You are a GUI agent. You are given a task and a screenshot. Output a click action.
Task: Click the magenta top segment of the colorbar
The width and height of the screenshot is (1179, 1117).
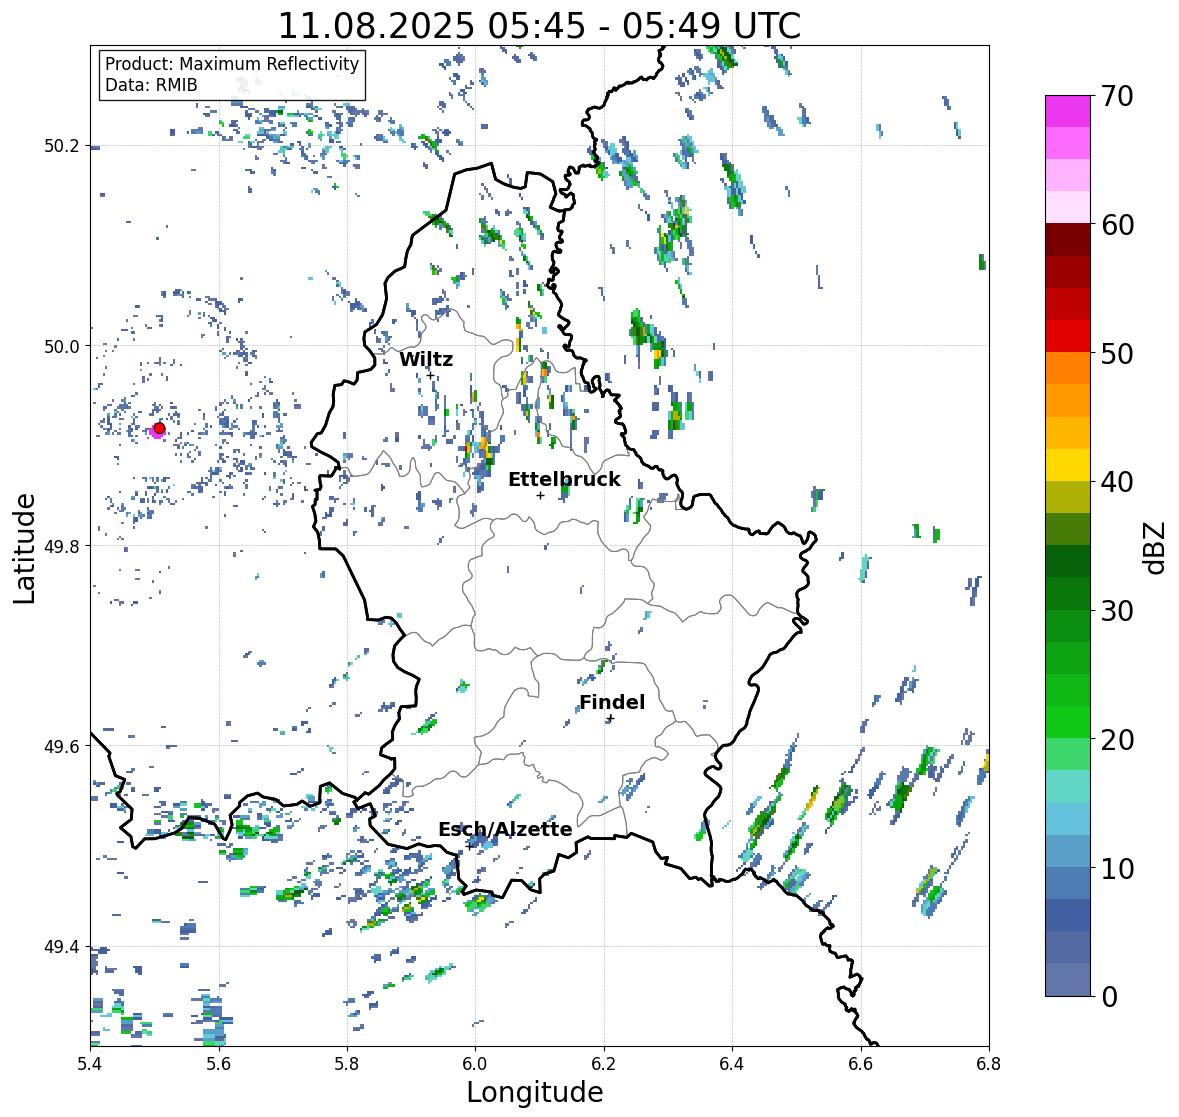1068,111
